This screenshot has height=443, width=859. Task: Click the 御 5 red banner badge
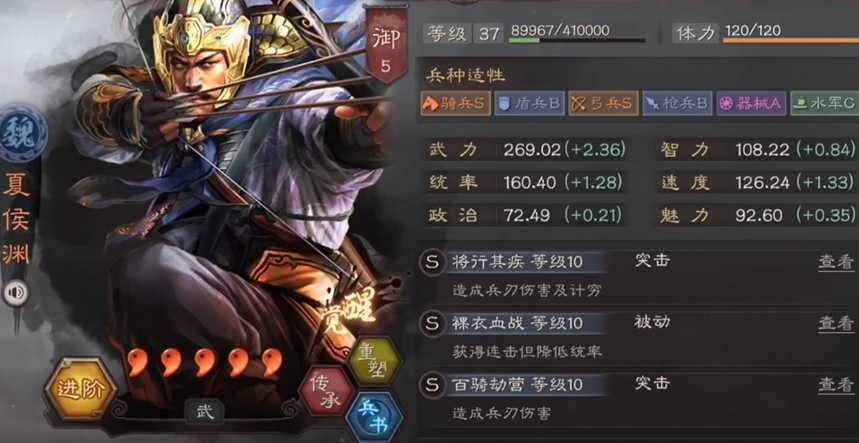click(x=386, y=45)
